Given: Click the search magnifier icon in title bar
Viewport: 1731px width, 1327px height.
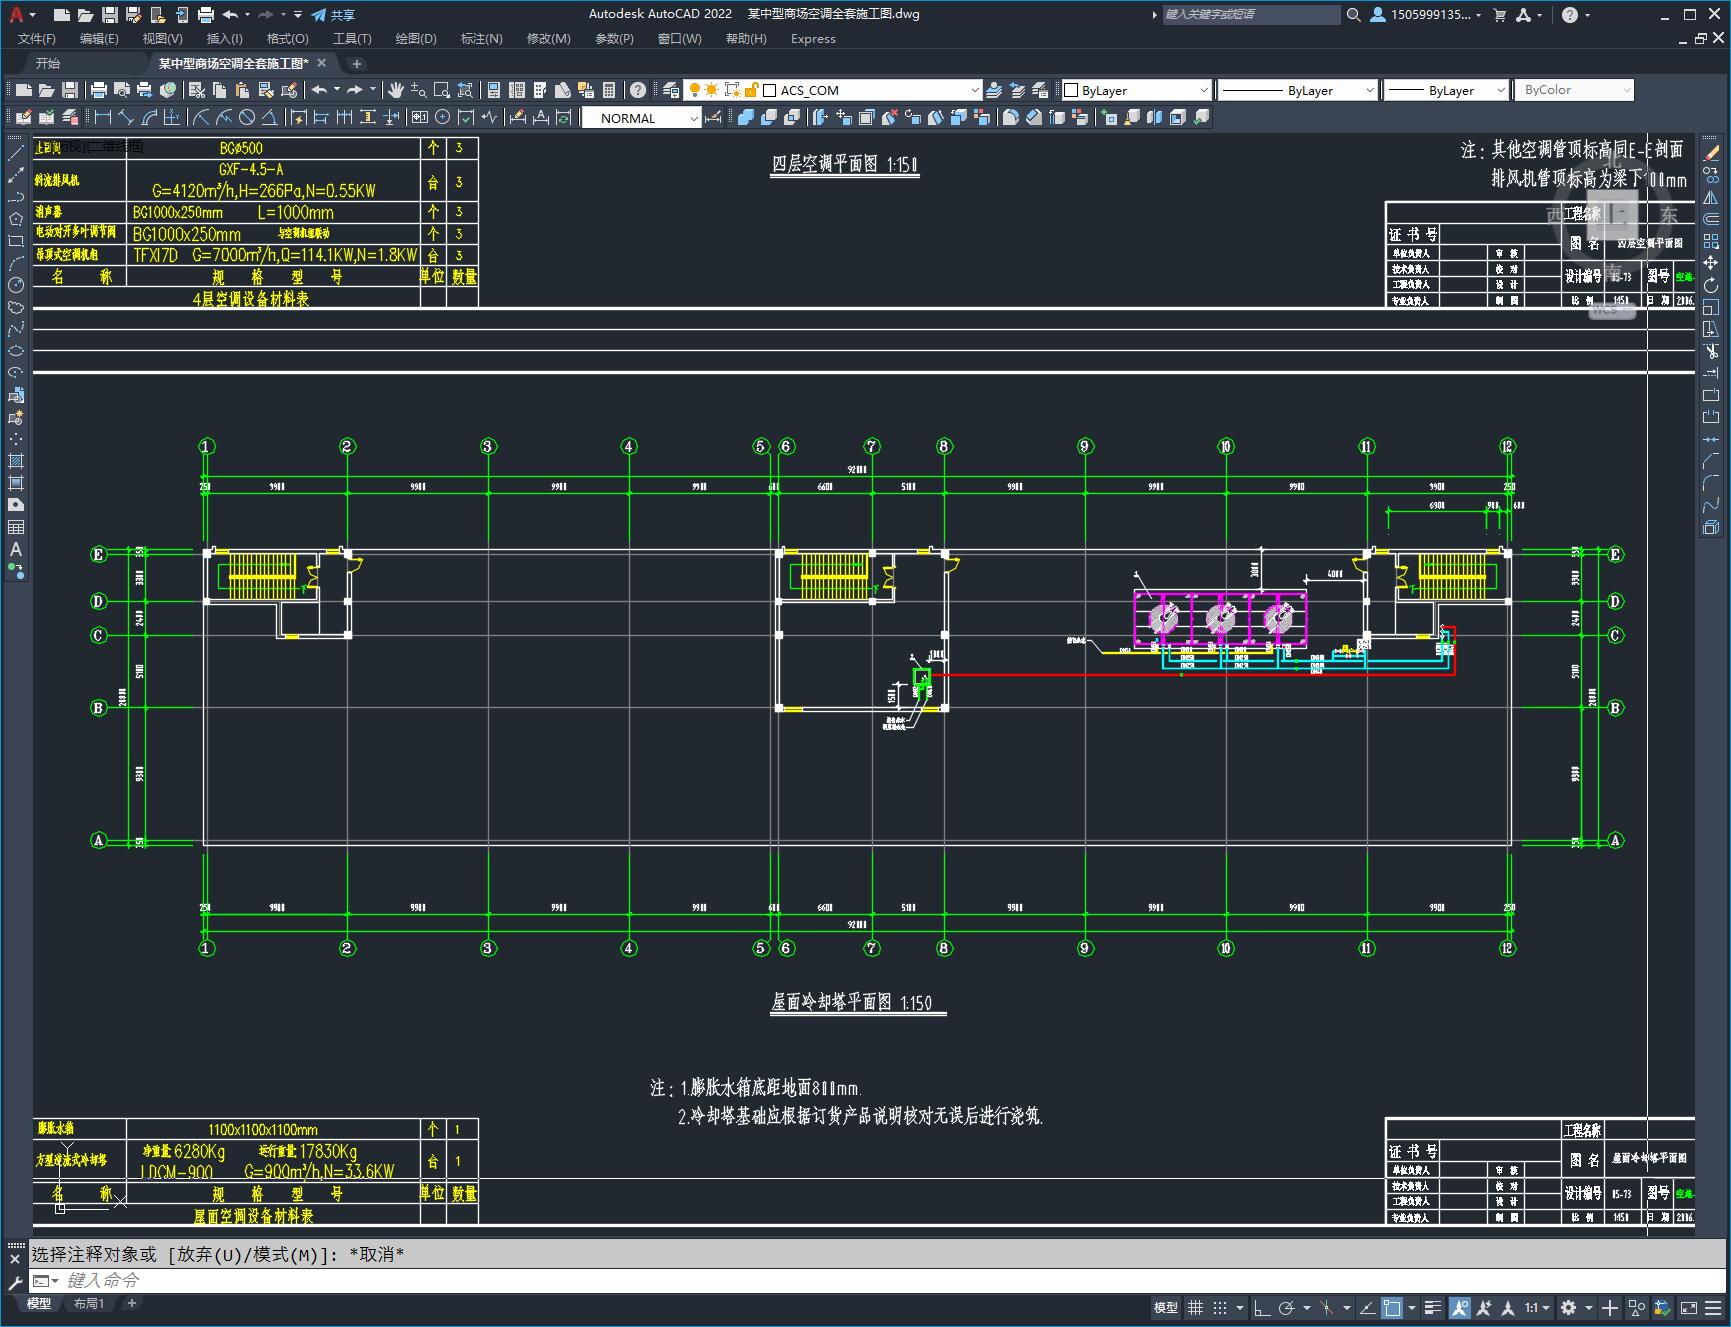Looking at the screenshot, I should click(1353, 14).
